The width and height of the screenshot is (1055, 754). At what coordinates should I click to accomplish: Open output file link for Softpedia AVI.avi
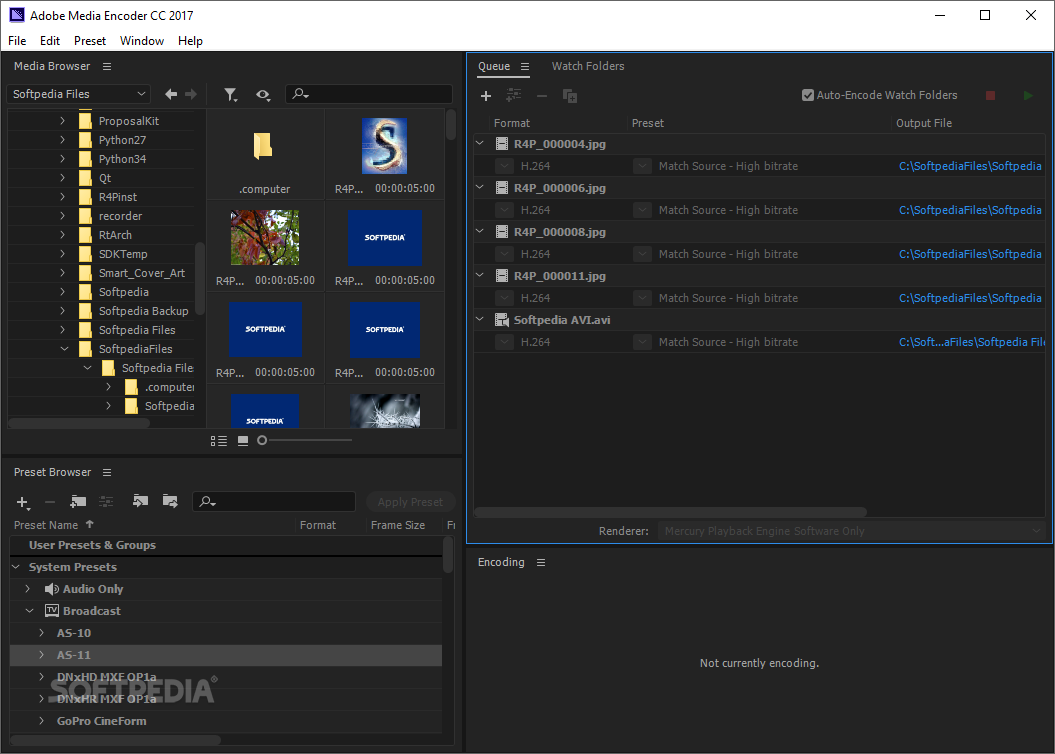coord(972,342)
